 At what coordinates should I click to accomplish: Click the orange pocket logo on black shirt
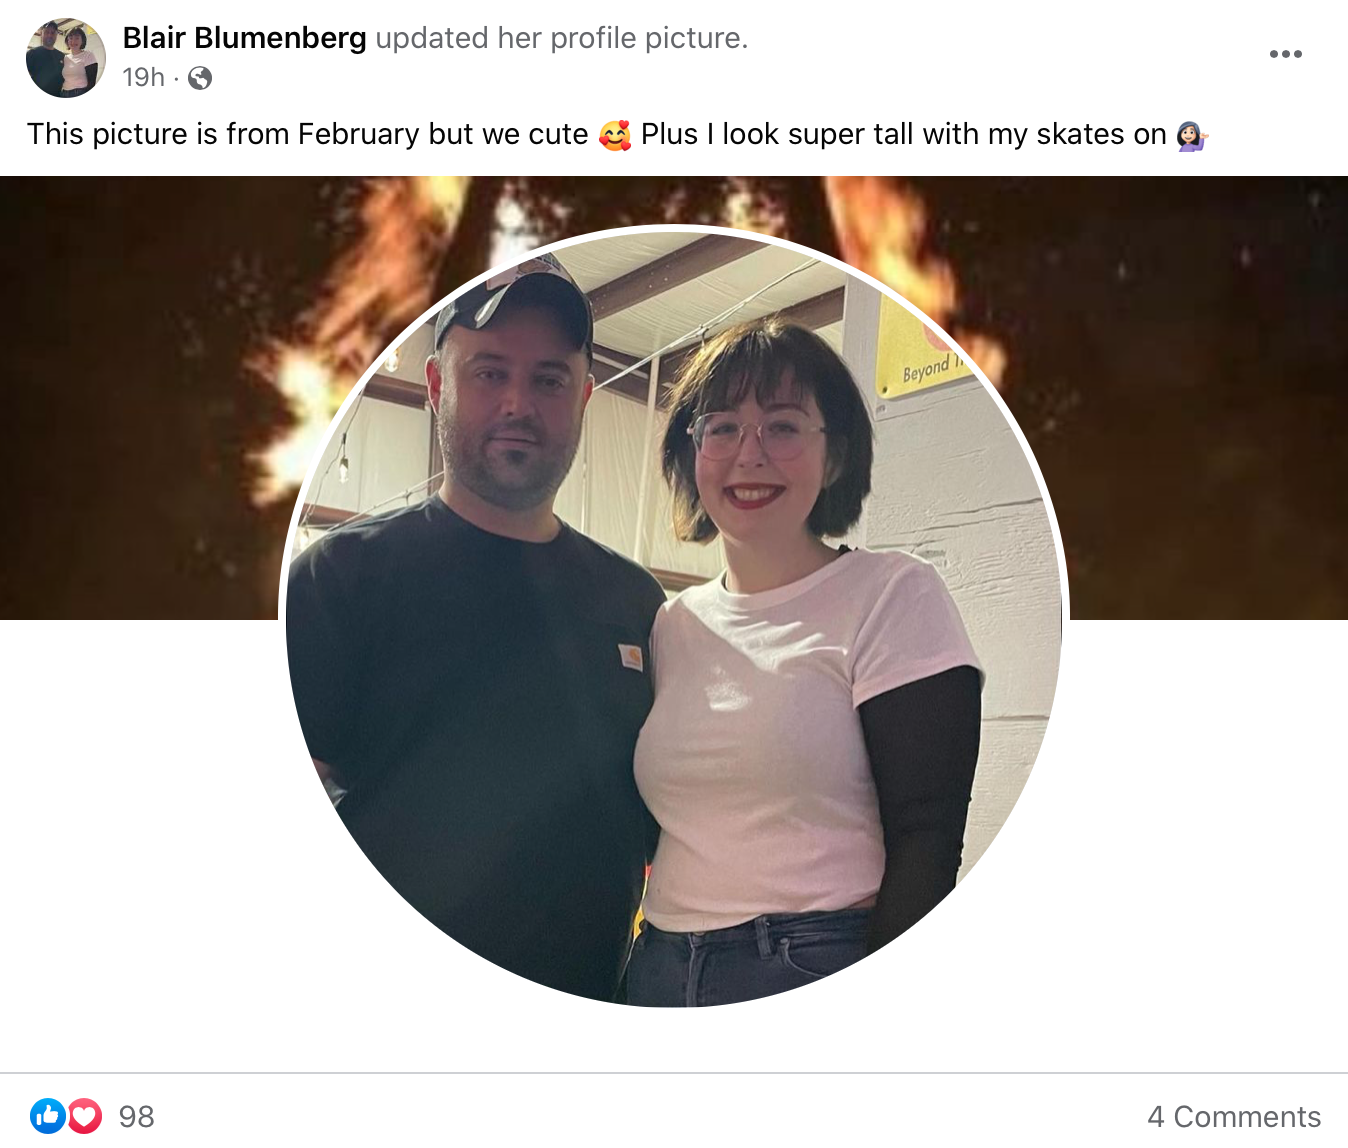pyautogui.click(x=630, y=657)
